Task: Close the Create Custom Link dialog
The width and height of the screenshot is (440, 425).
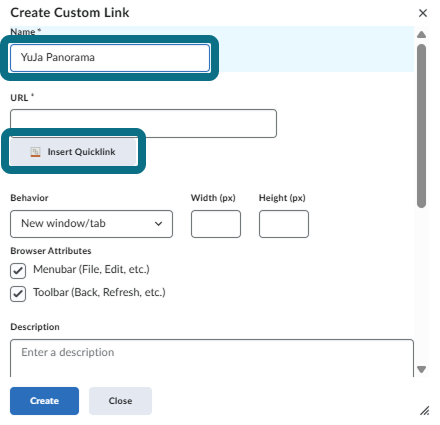Action: pyautogui.click(x=423, y=13)
